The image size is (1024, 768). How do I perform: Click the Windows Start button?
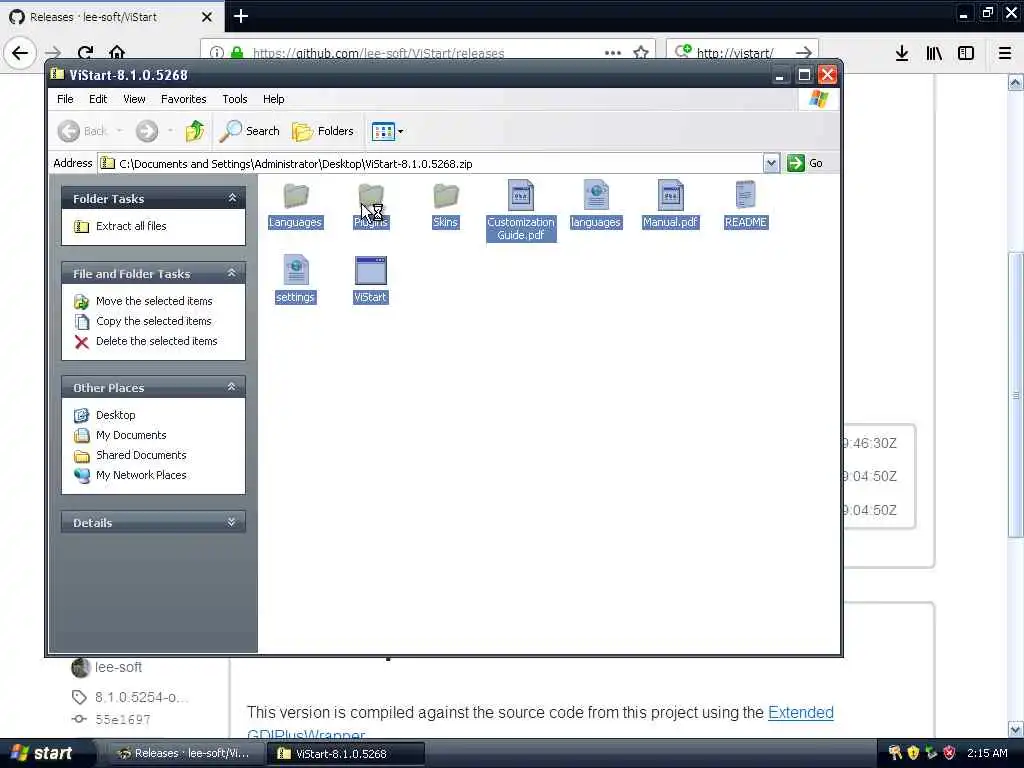42,753
